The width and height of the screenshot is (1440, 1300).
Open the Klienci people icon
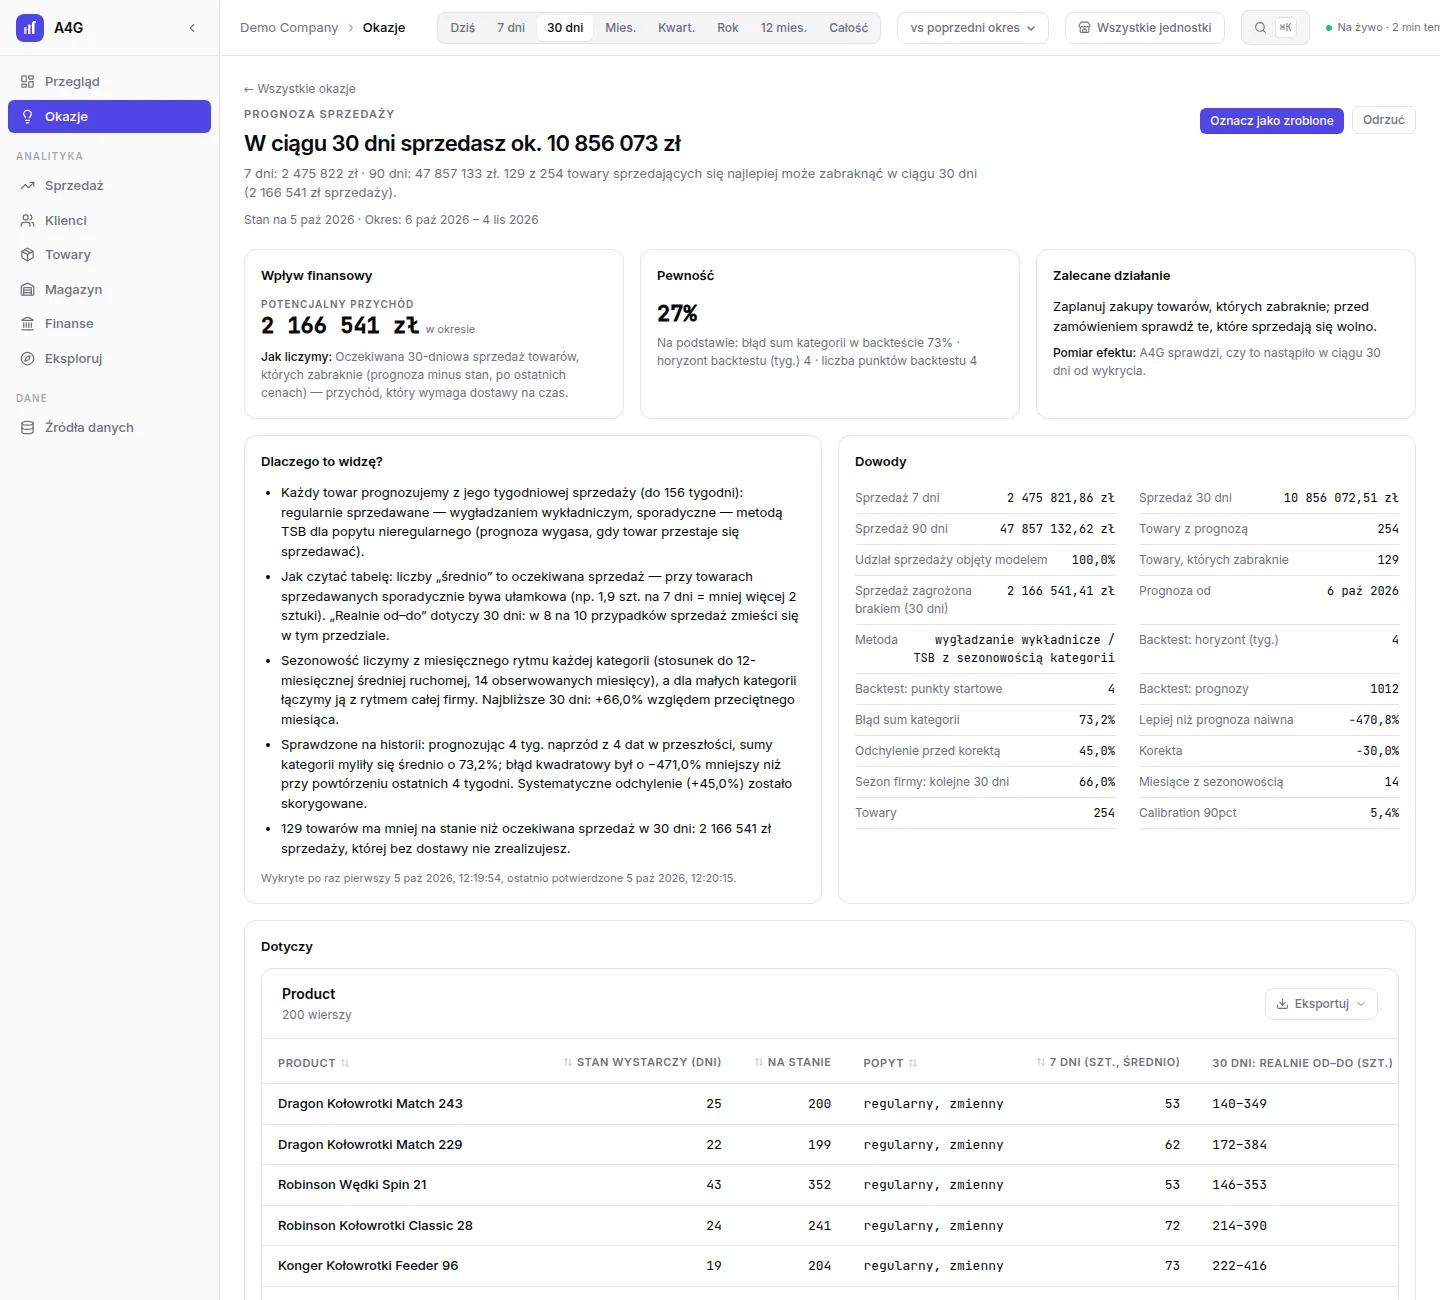tap(28, 221)
